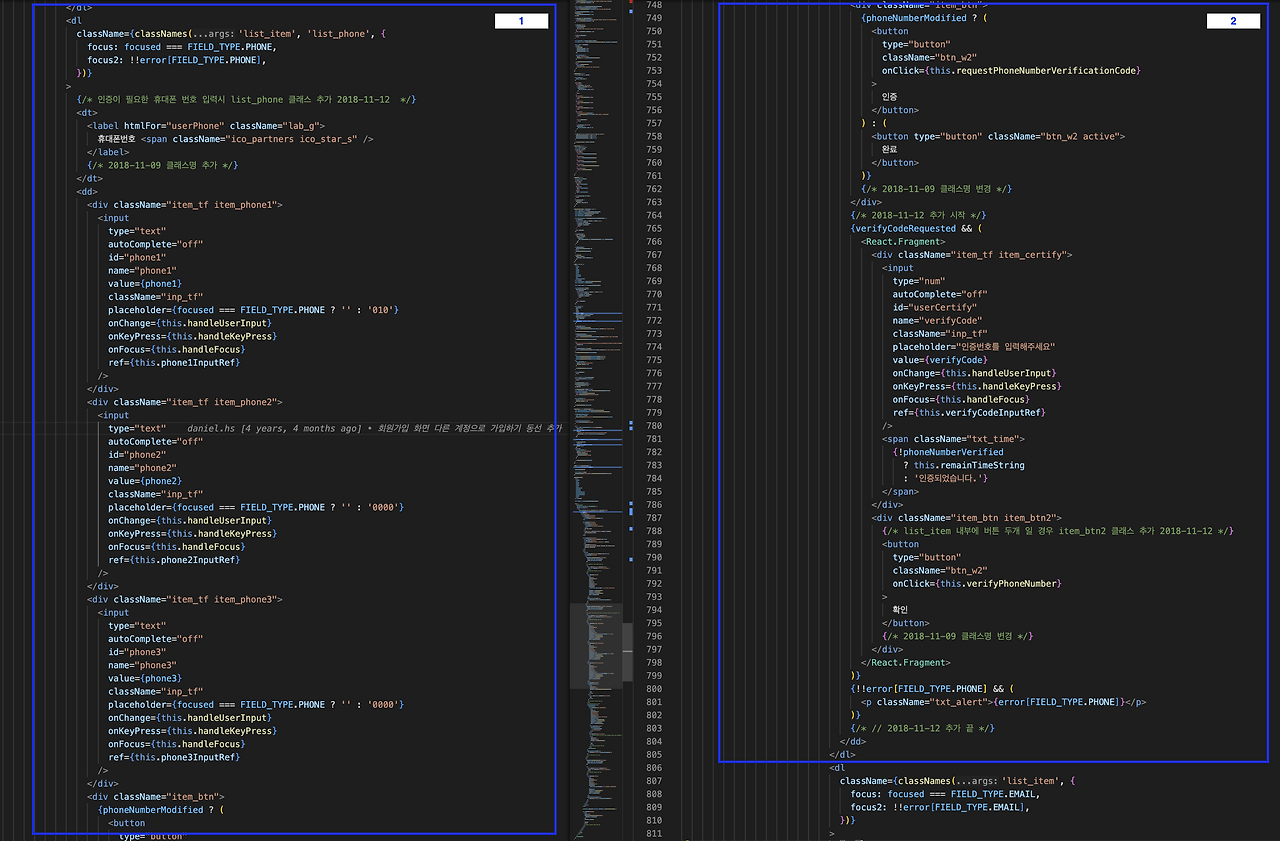Select line number 770 in the gutter
Viewport: 1280px width, 841px height.
(x=654, y=294)
